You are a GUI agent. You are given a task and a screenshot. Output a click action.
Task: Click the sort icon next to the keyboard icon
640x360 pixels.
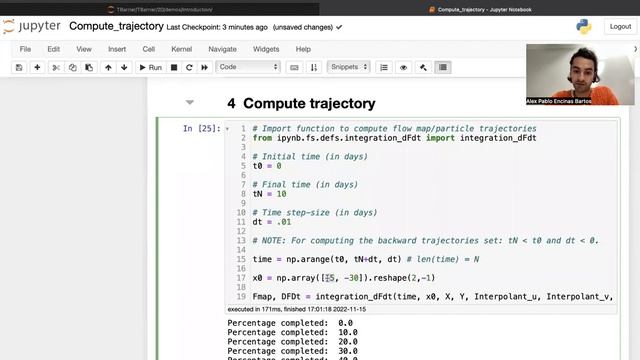(314, 67)
